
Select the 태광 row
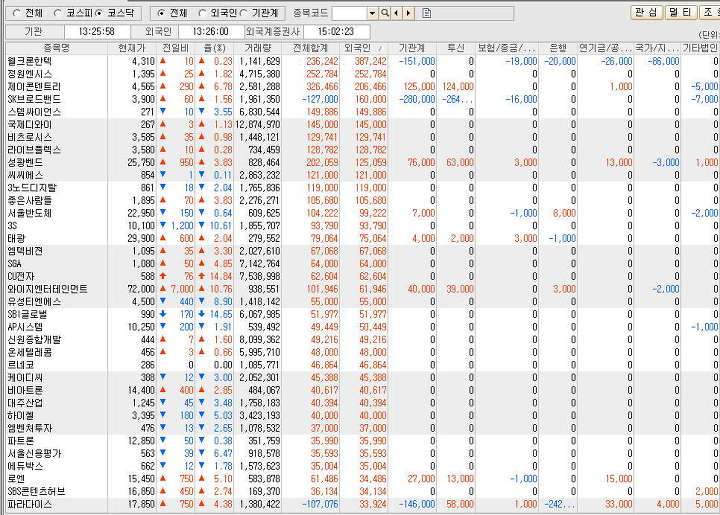point(363,239)
